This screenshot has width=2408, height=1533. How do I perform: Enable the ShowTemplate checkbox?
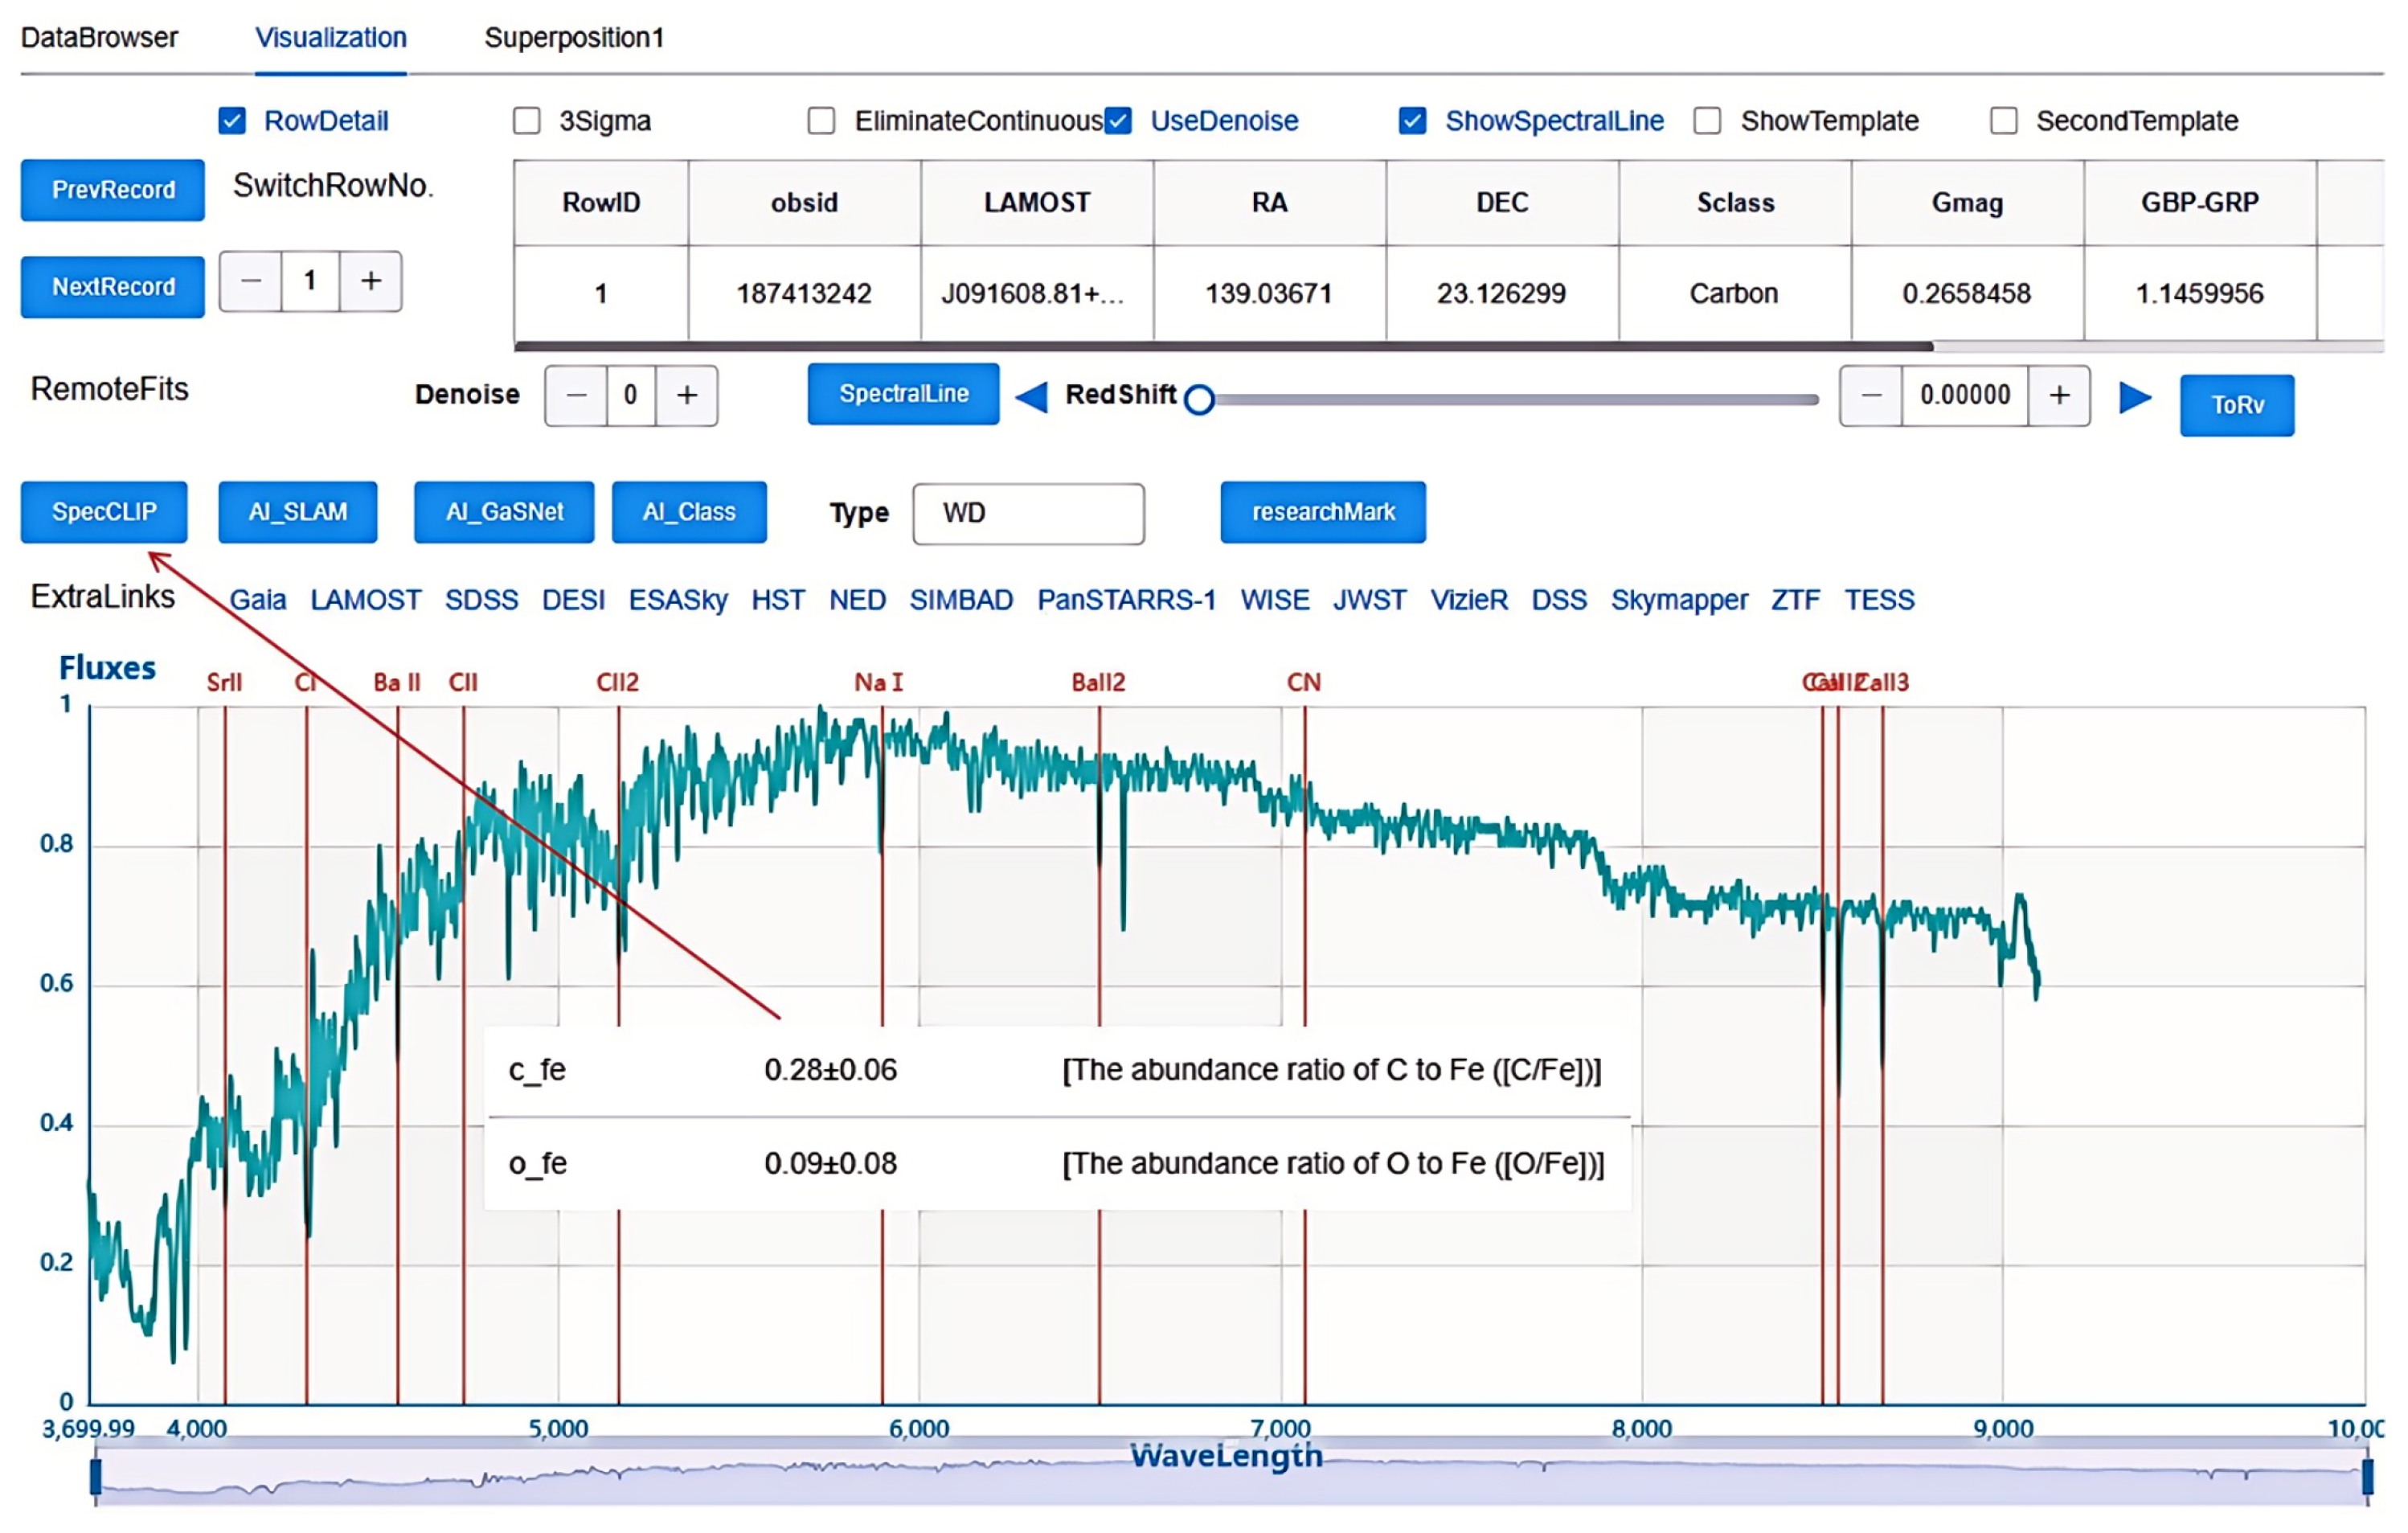[1707, 121]
